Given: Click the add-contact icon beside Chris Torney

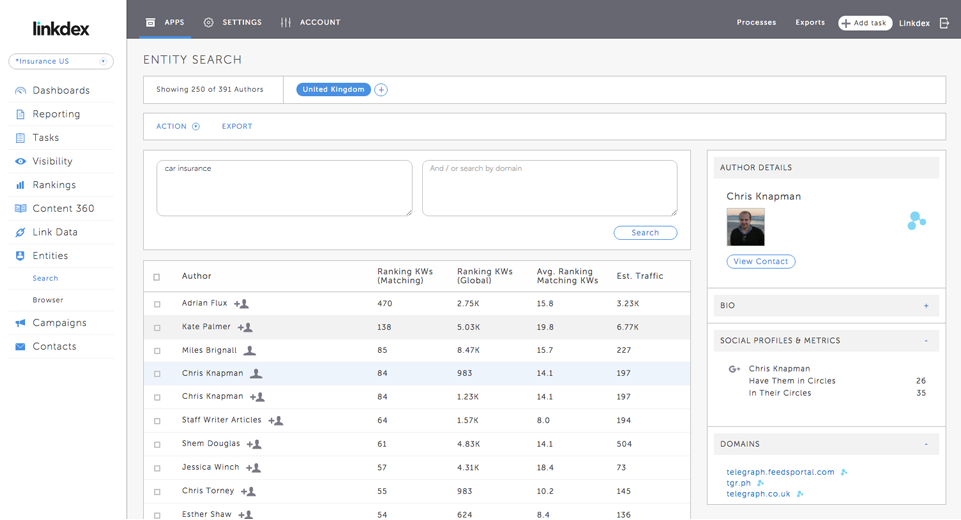Looking at the screenshot, I should tap(248, 491).
